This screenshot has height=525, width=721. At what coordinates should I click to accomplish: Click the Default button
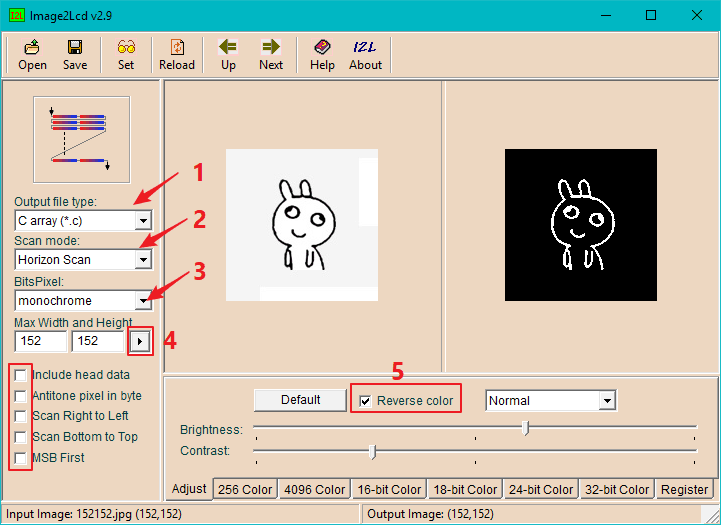point(300,400)
